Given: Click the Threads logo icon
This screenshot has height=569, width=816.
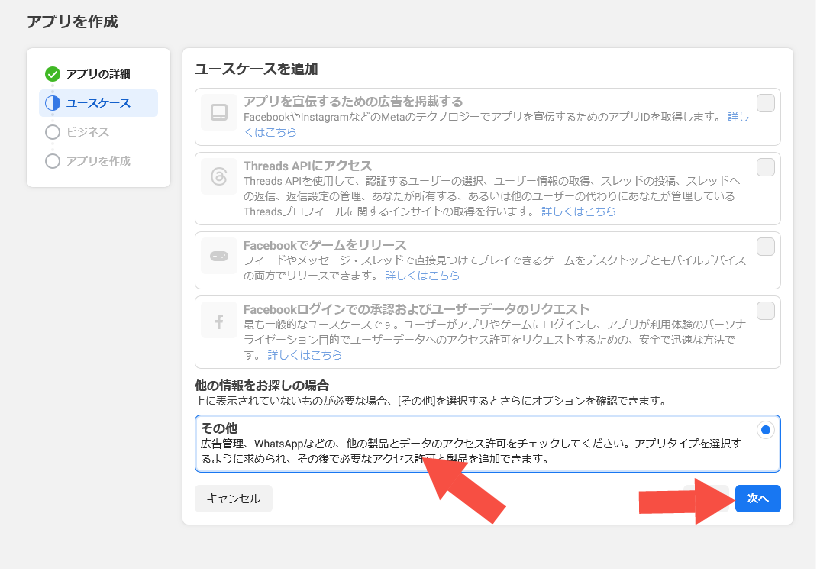Looking at the screenshot, I should coord(219,177).
